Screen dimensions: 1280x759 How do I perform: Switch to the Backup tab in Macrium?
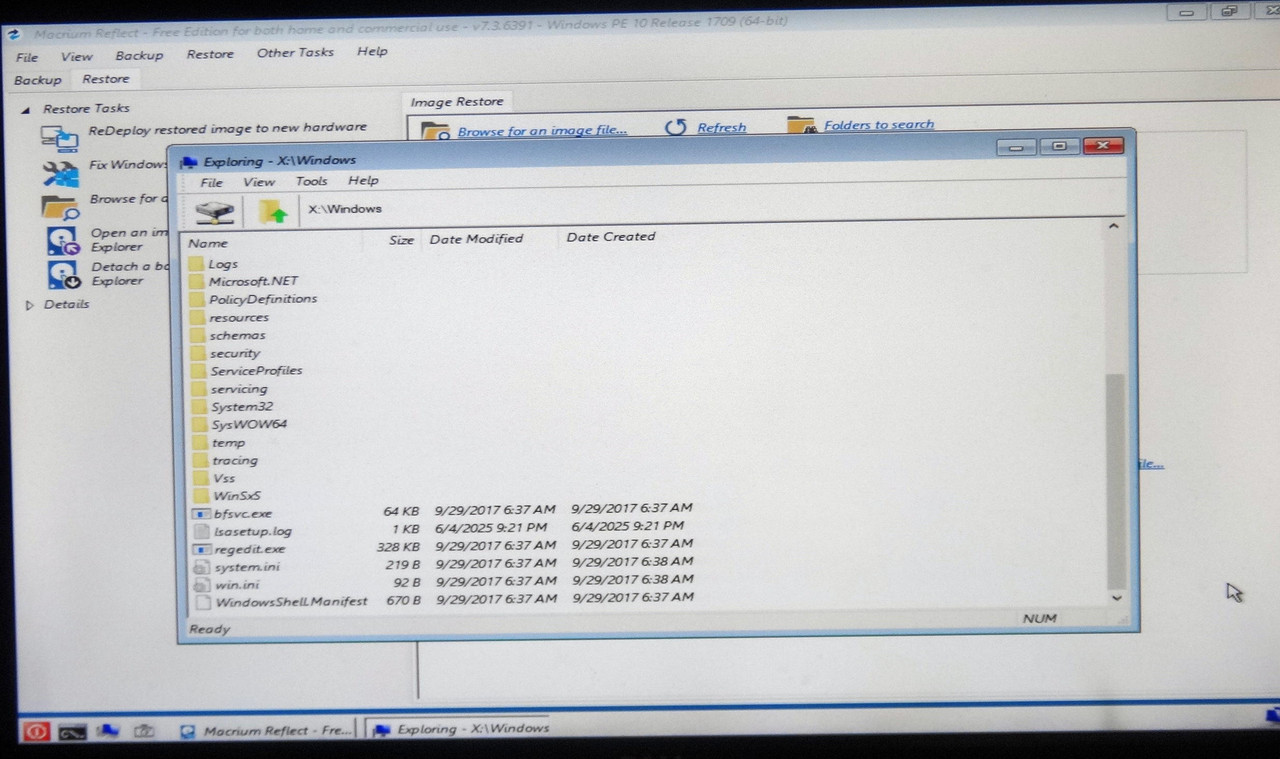point(38,80)
